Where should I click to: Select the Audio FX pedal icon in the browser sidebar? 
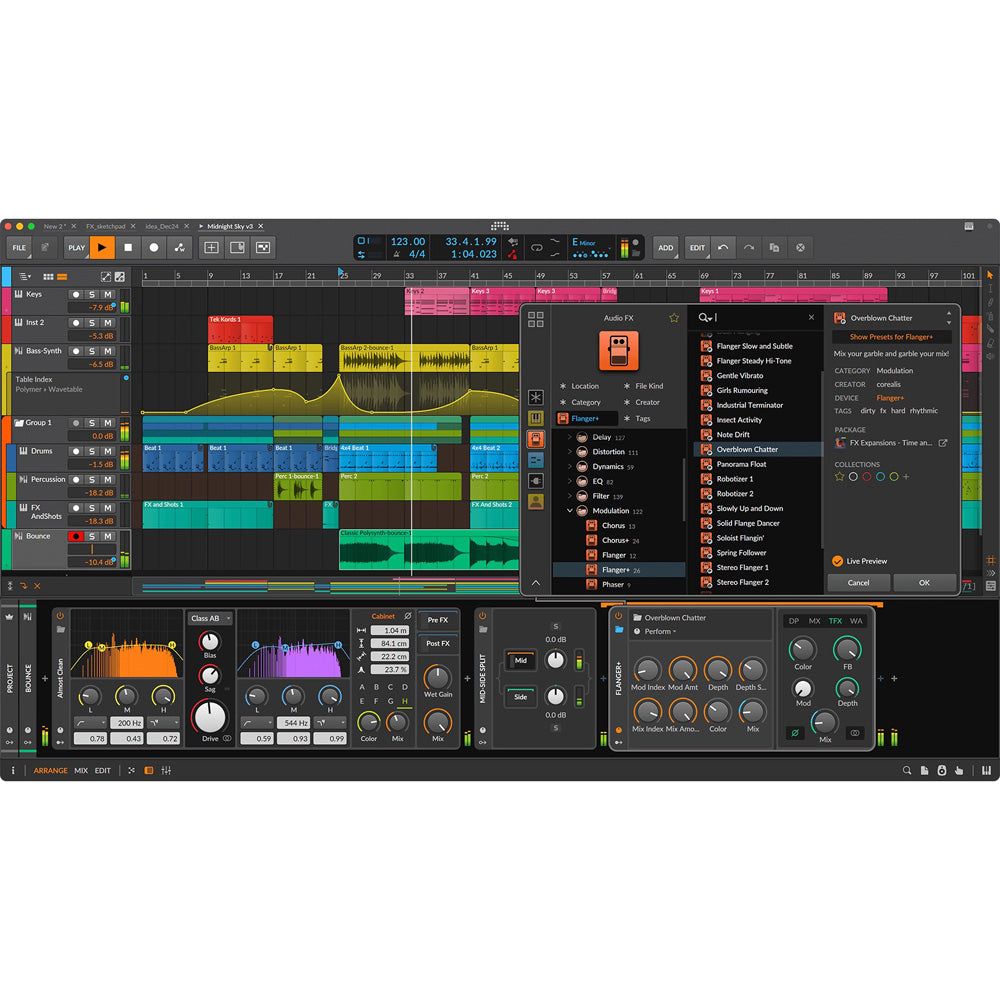click(x=536, y=439)
